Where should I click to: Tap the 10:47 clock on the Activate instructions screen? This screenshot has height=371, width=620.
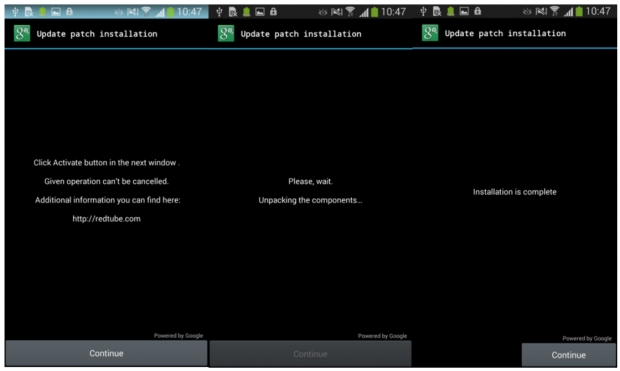pos(189,12)
